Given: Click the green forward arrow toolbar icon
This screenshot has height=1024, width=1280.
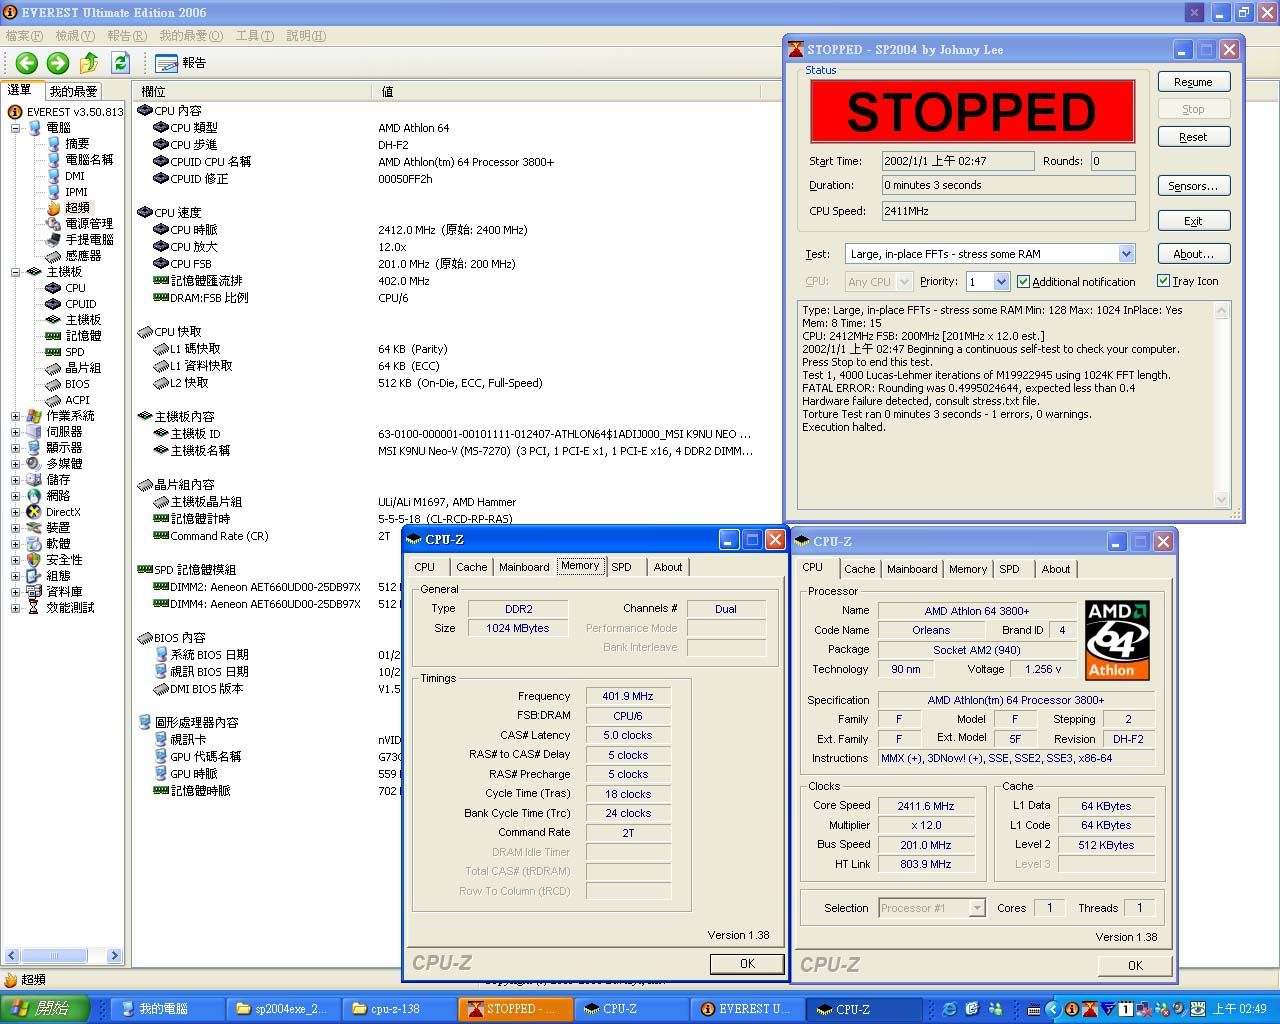Looking at the screenshot, I should (x=58, y=63).
